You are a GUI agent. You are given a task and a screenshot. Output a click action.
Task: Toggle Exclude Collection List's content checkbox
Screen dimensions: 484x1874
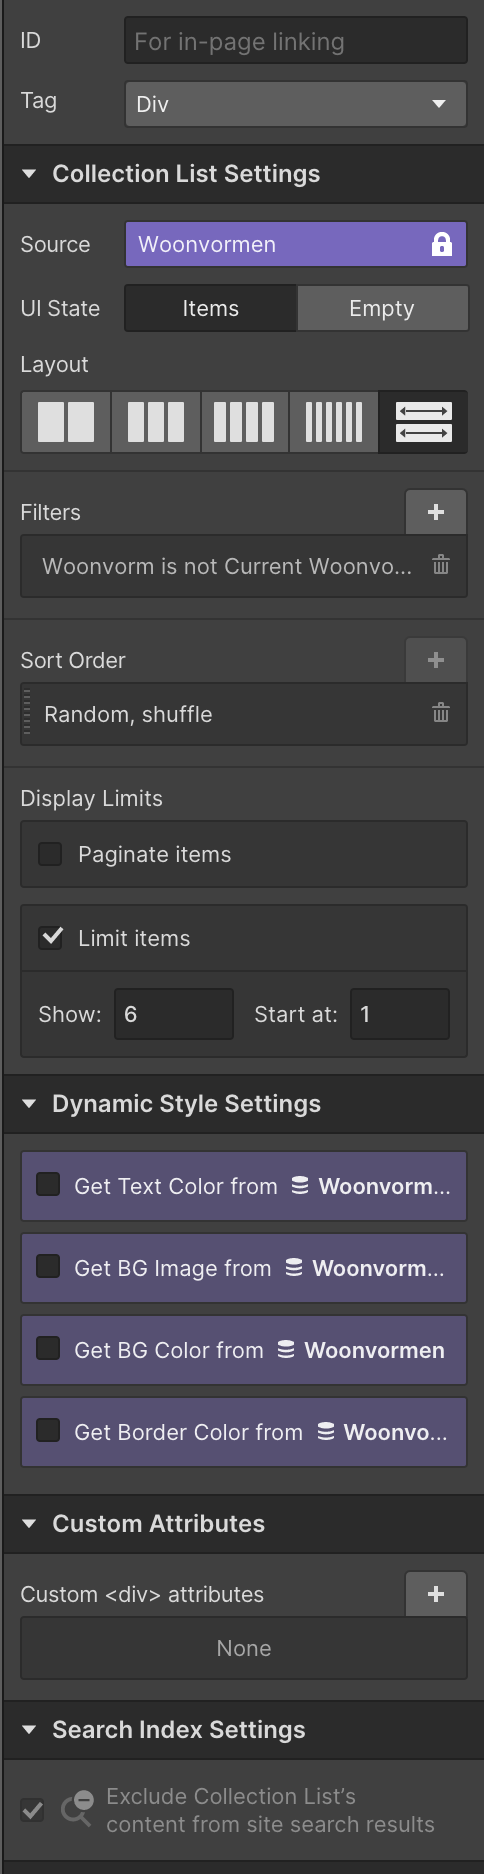(x=33, y=1810)
